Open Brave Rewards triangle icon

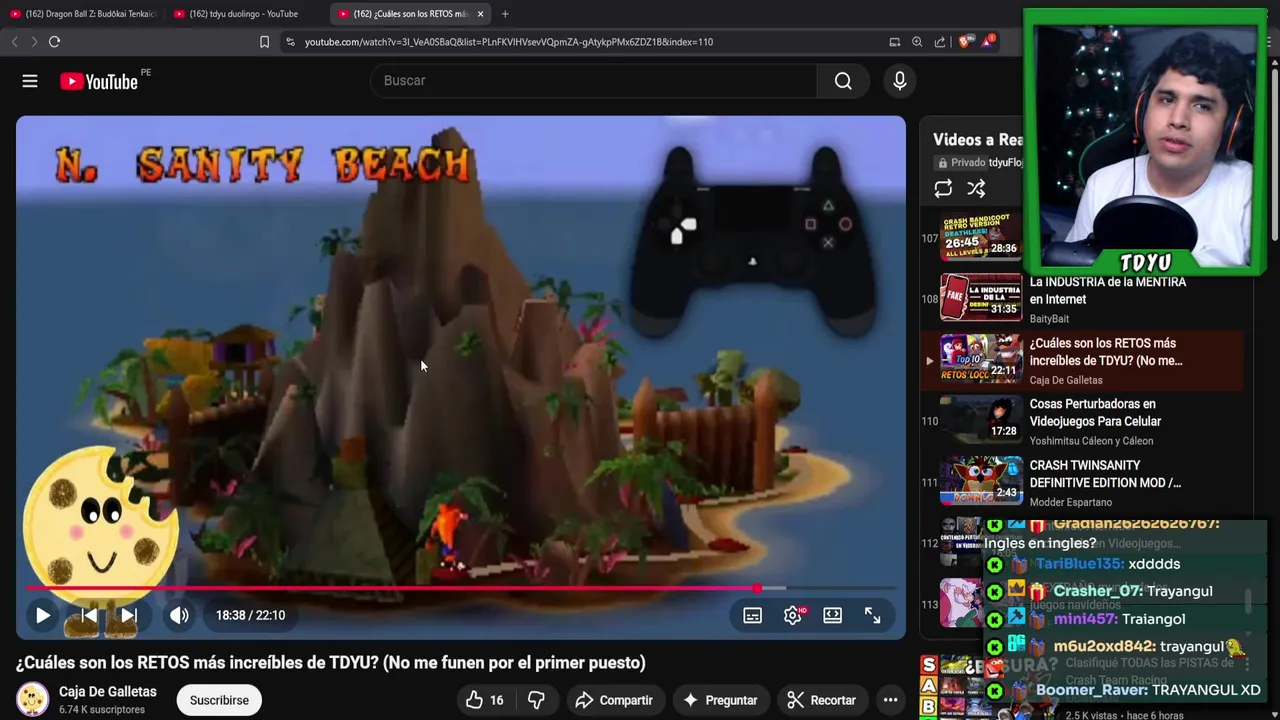(988, 42)
